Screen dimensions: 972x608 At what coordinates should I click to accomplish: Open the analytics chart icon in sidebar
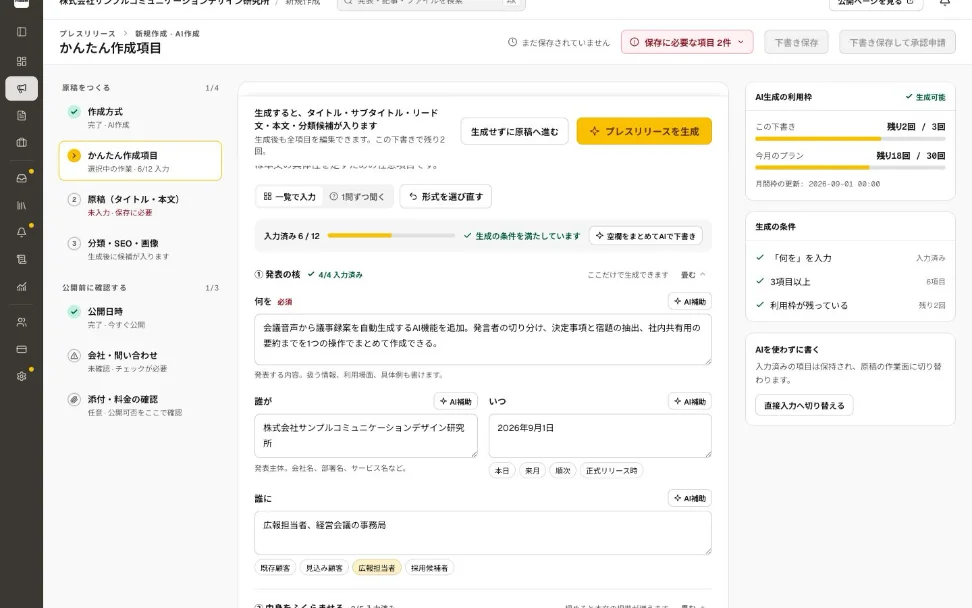(x=21, y=287)
